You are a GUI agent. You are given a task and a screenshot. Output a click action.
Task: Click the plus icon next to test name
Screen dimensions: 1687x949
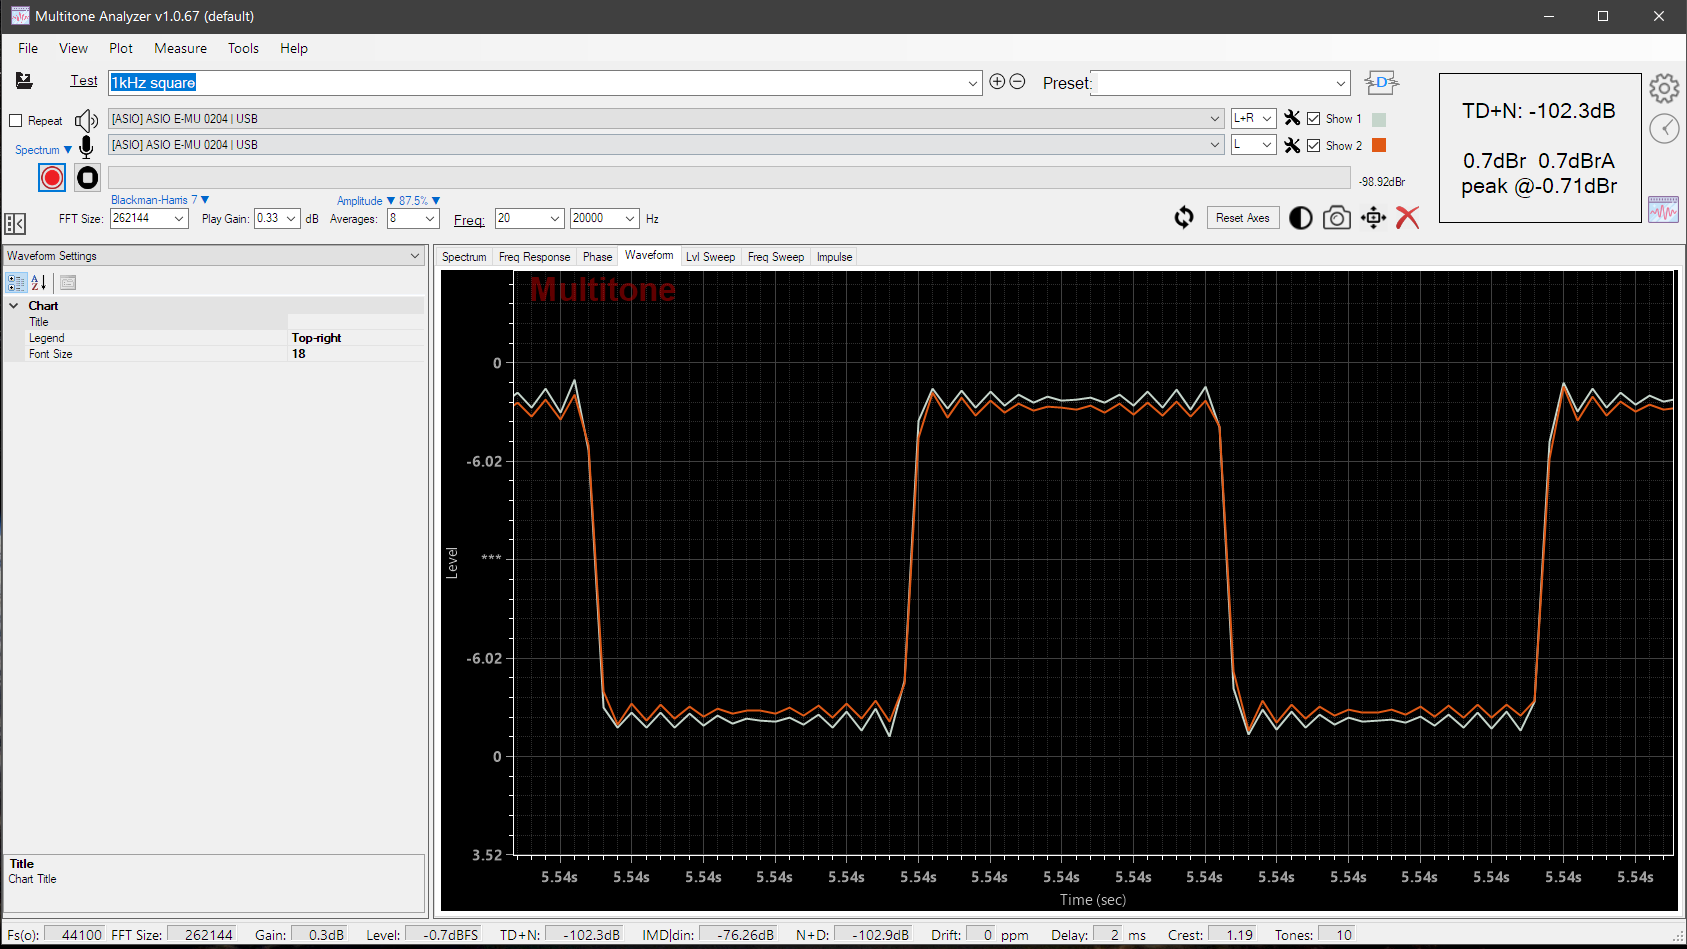click(997, 82)
